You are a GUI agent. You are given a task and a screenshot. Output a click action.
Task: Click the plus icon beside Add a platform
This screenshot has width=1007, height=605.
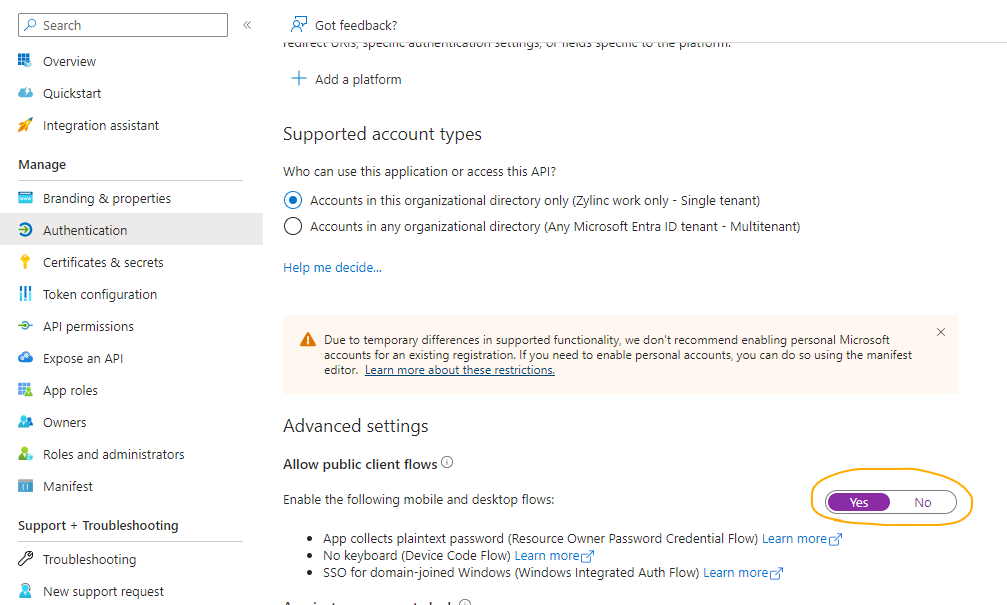[299, 79]
